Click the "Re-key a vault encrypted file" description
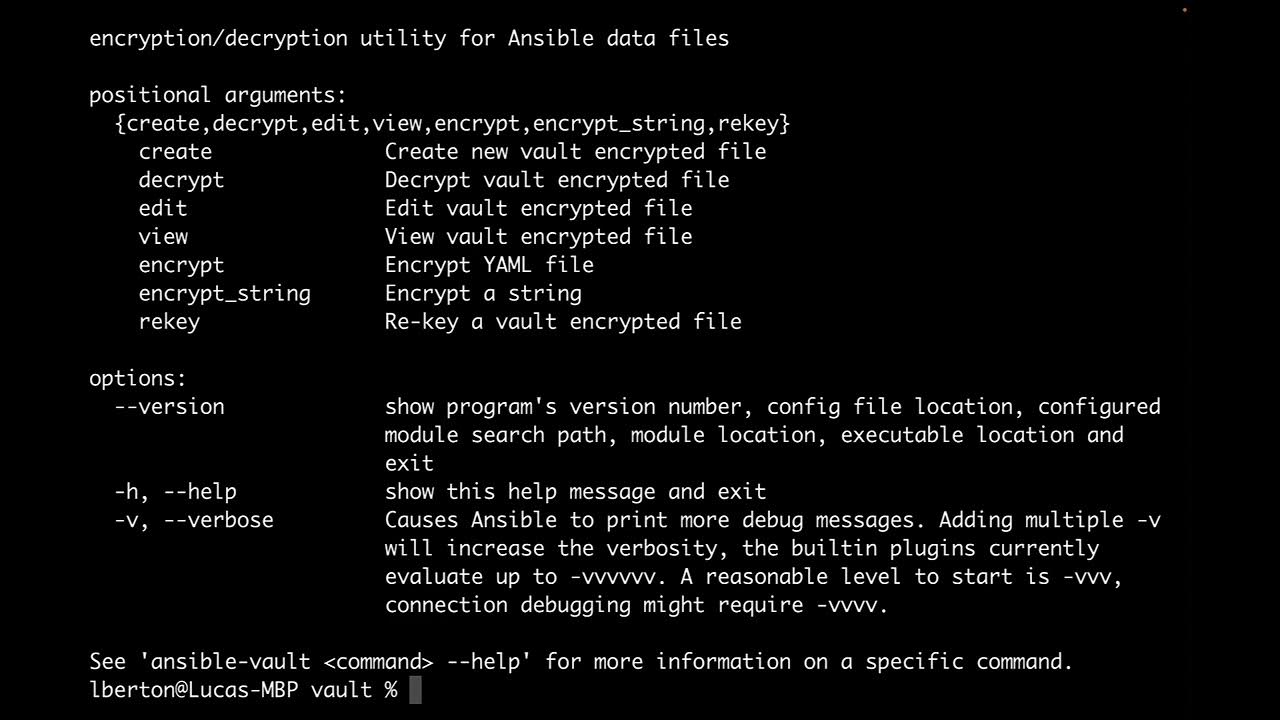This screenshot has width=1280, height=720. [x=563, y=322]
